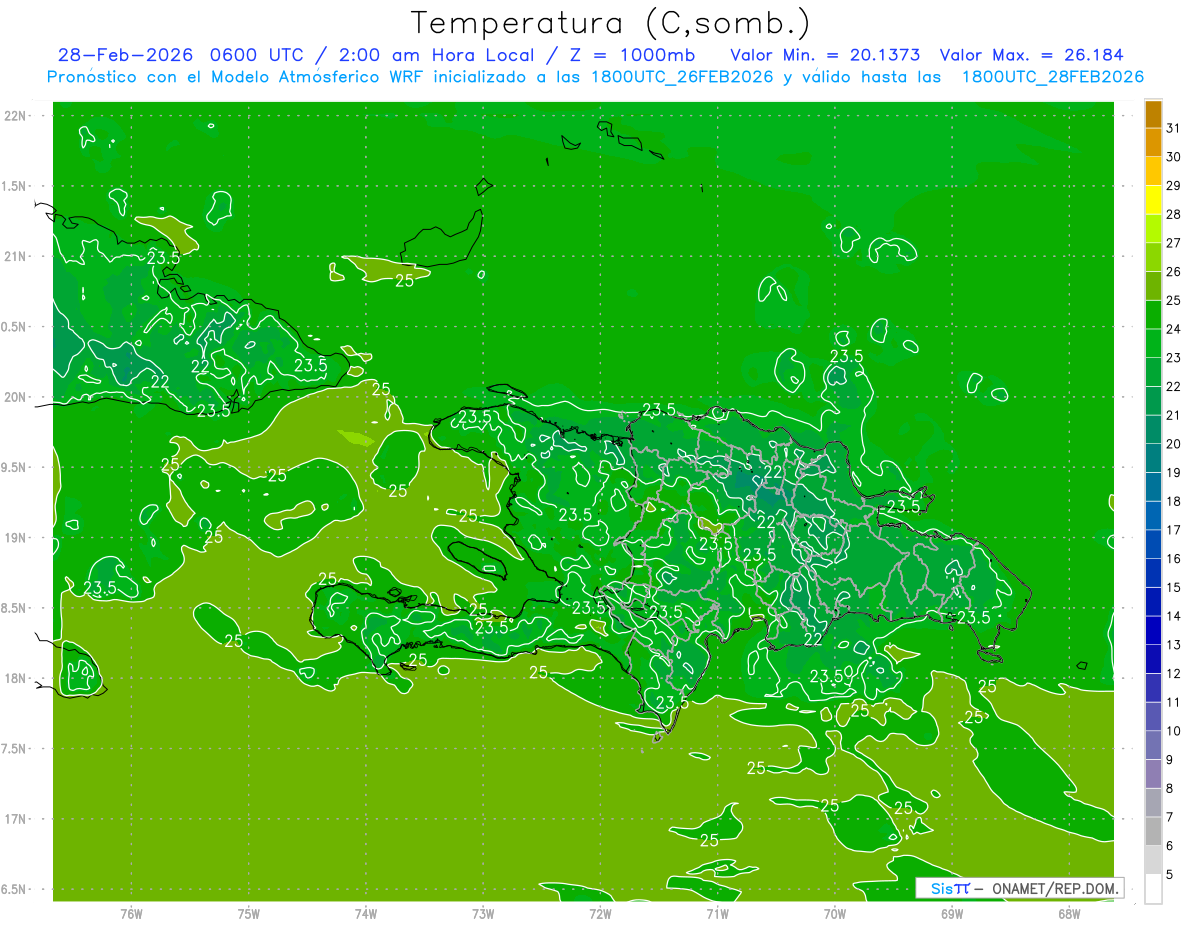
Task: Click color bar label '24'
Action: coord(1174,329)
